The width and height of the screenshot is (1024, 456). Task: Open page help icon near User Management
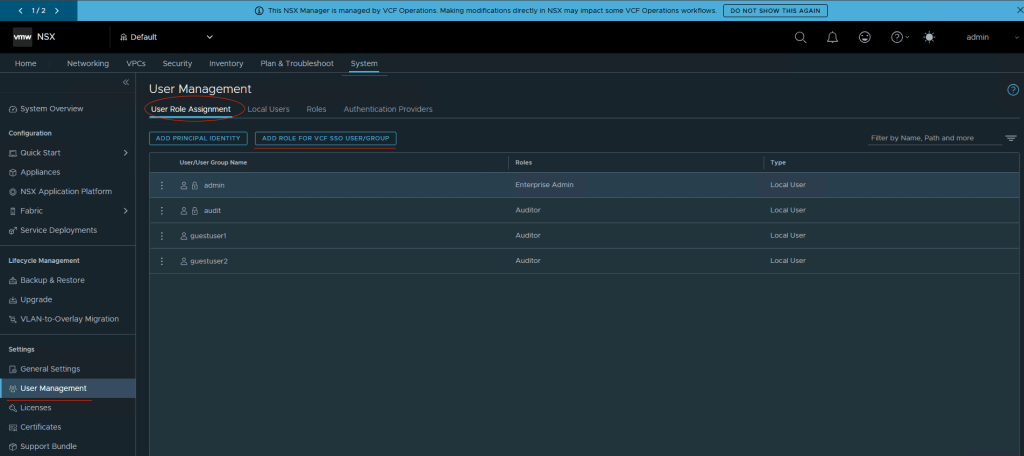(x=1013, y=90)
